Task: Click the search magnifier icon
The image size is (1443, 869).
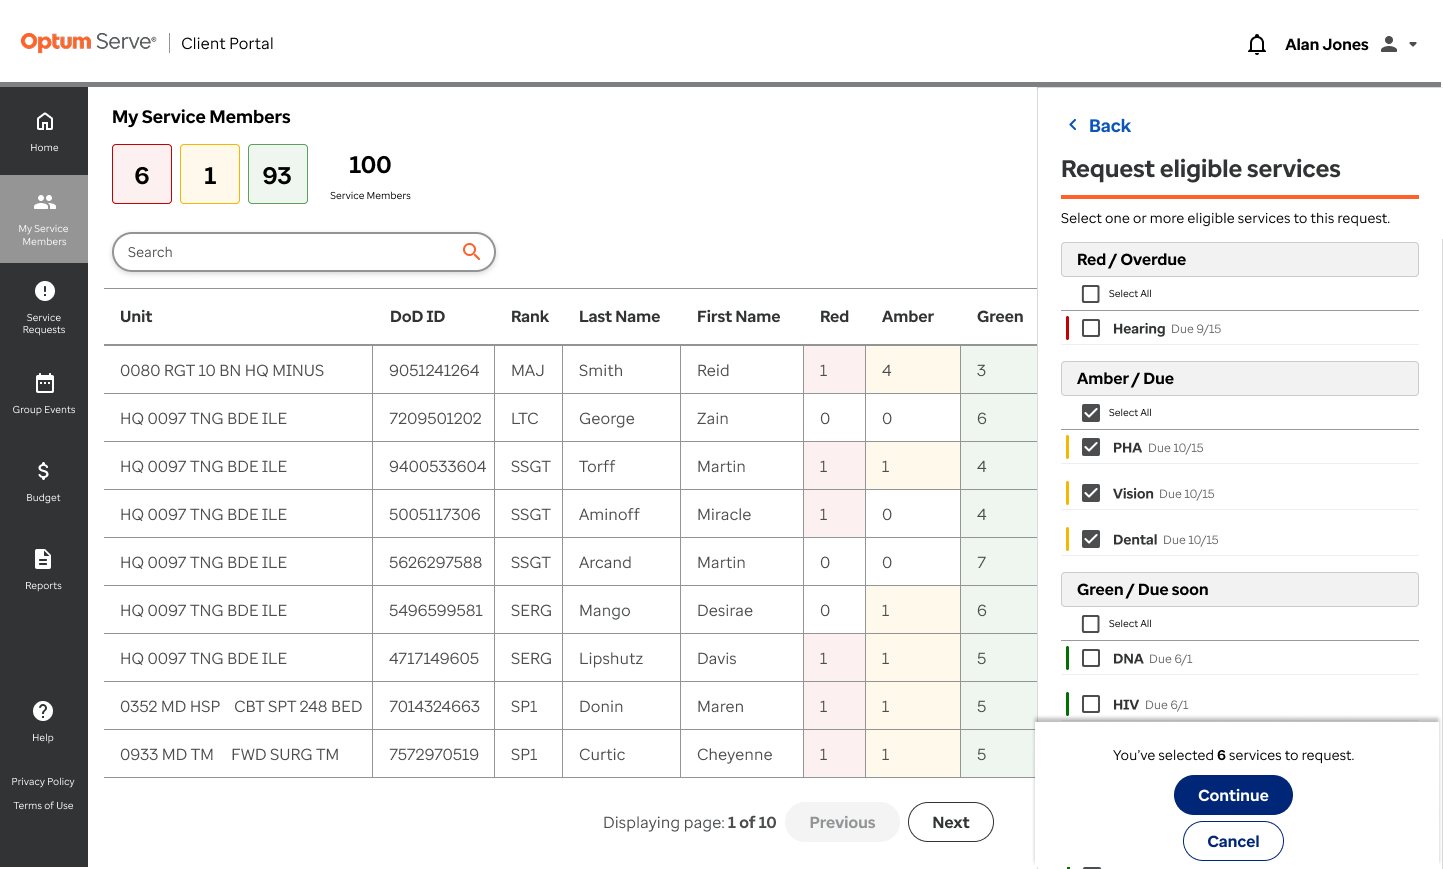Action: coord(471,251)
